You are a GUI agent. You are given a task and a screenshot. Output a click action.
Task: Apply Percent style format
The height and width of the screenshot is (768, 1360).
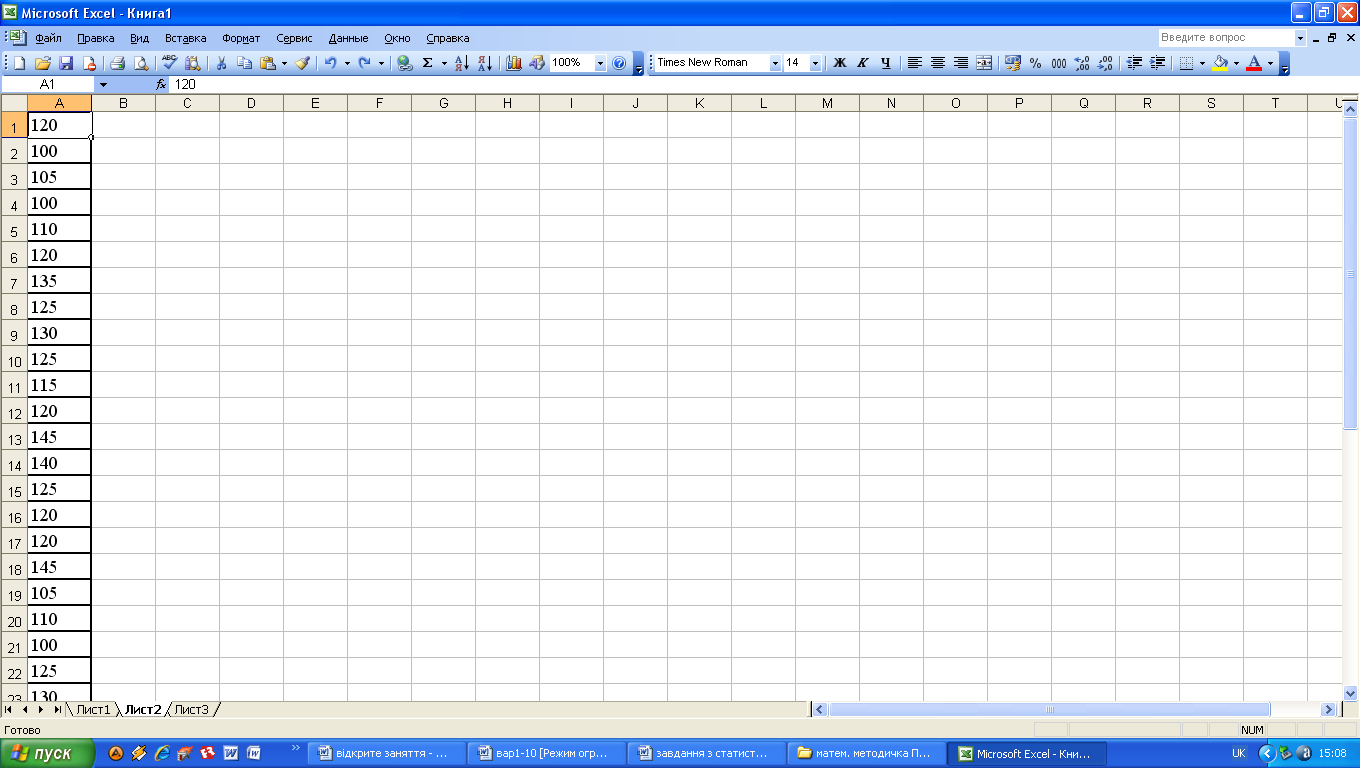pos(1035,63)
